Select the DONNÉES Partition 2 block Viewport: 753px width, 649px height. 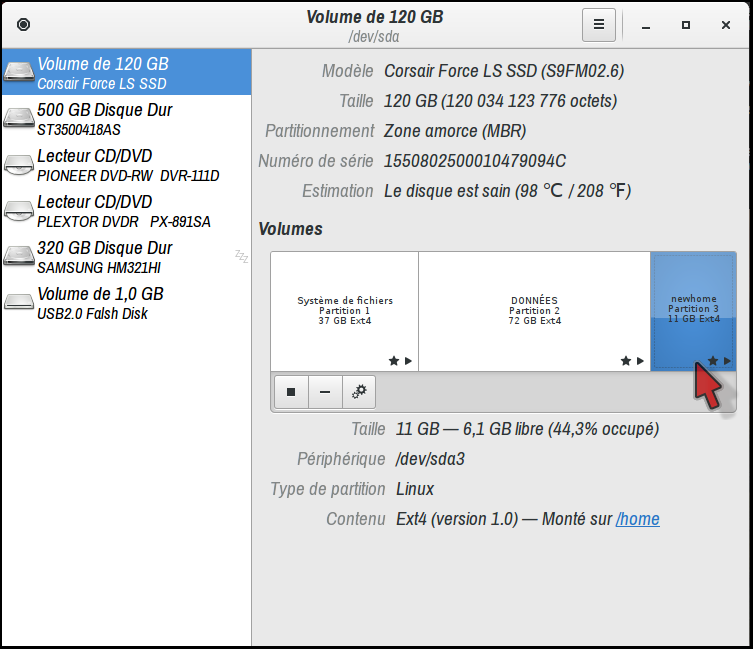tap(534, 310)
